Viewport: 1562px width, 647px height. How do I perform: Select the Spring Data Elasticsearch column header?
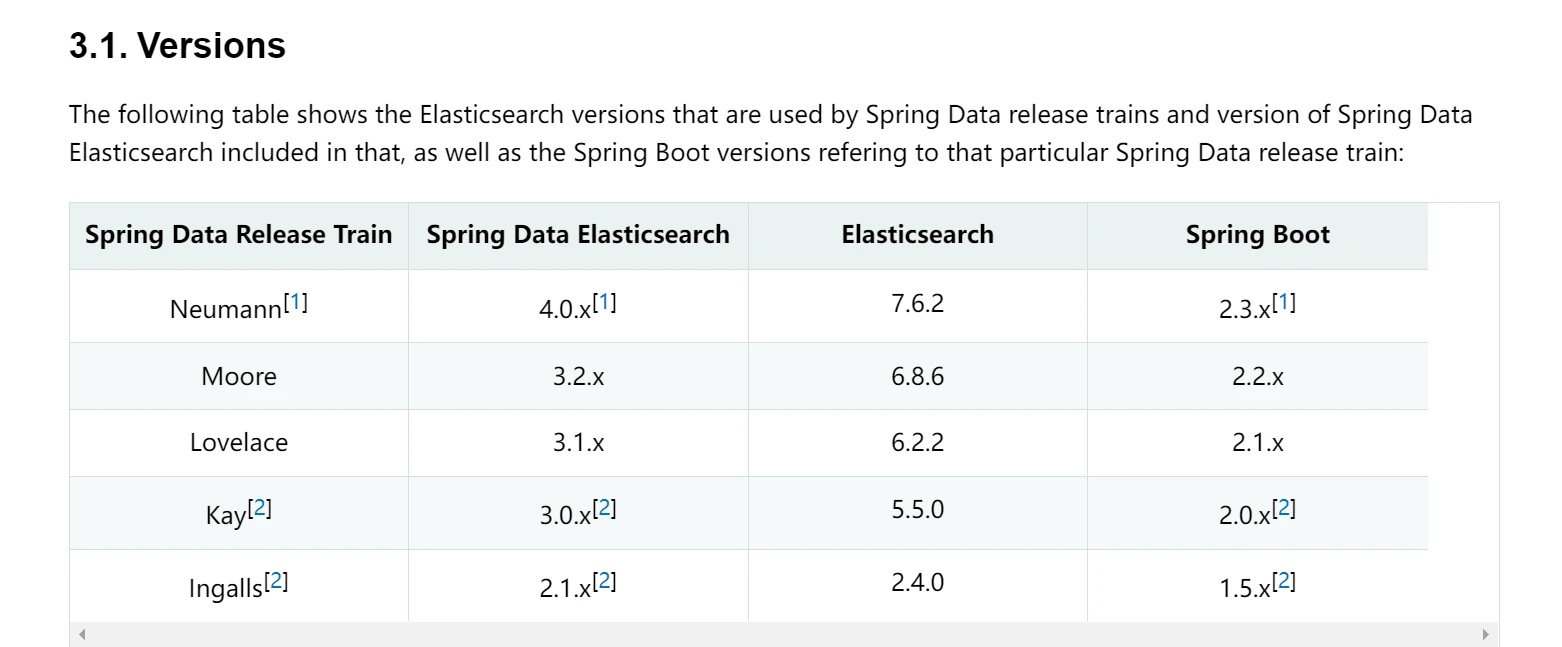[x=578, y=236]
